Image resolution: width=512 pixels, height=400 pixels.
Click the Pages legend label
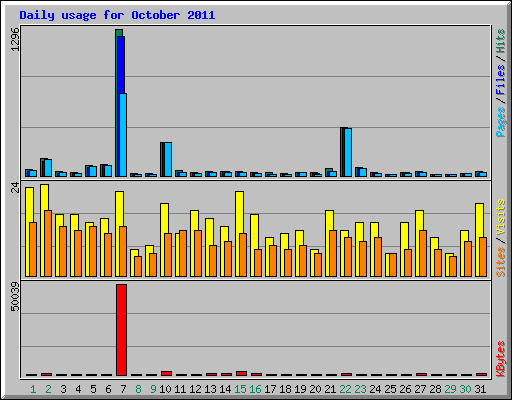pos(500,122)
